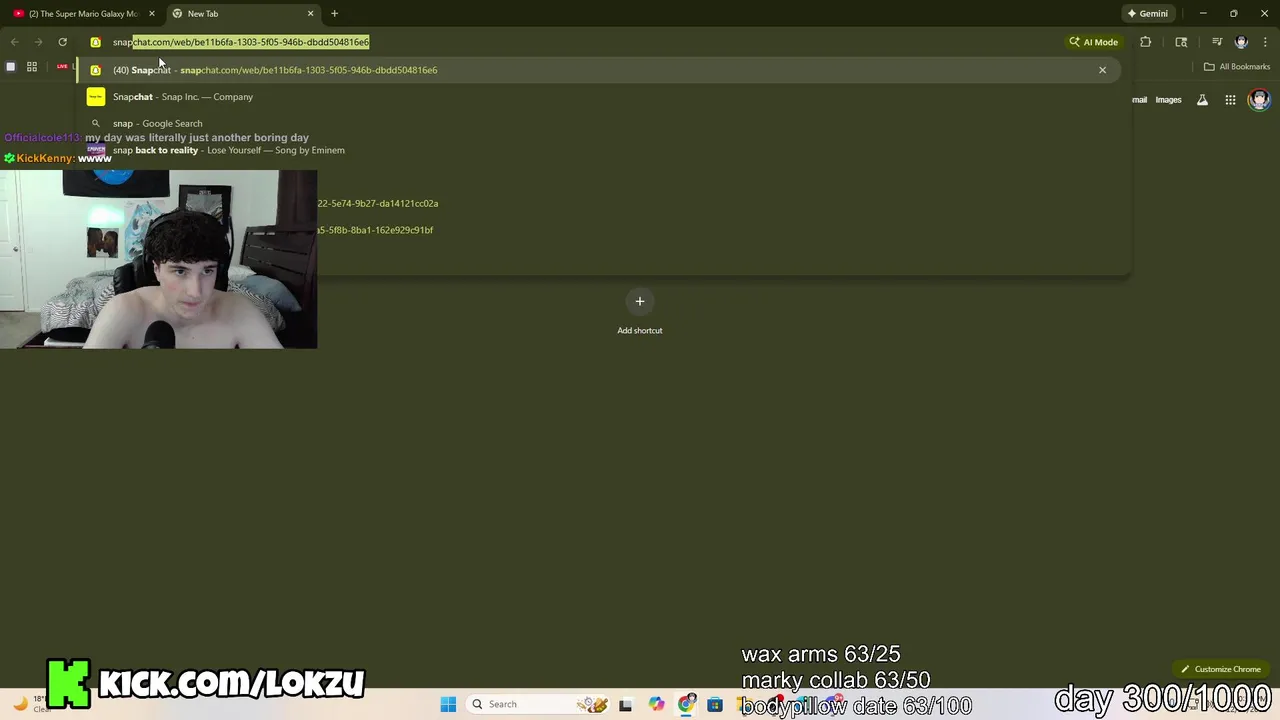1280x720 pixels.
Task: Open the Extensions puzzle icon
Action: pos(1146,42)
